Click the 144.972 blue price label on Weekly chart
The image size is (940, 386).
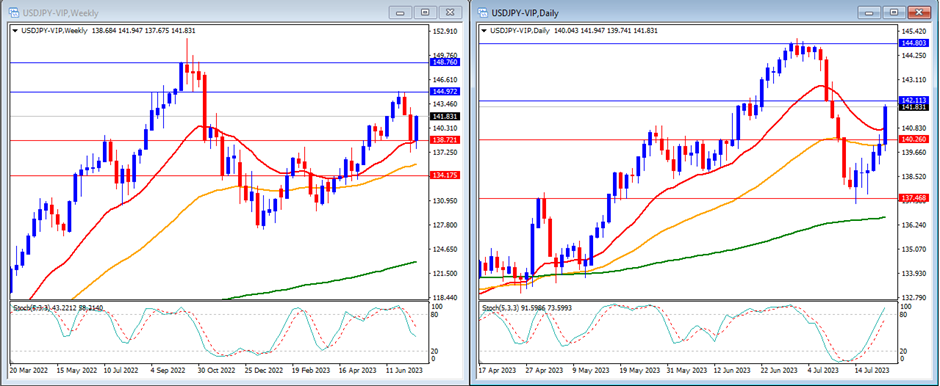[444, 92]
